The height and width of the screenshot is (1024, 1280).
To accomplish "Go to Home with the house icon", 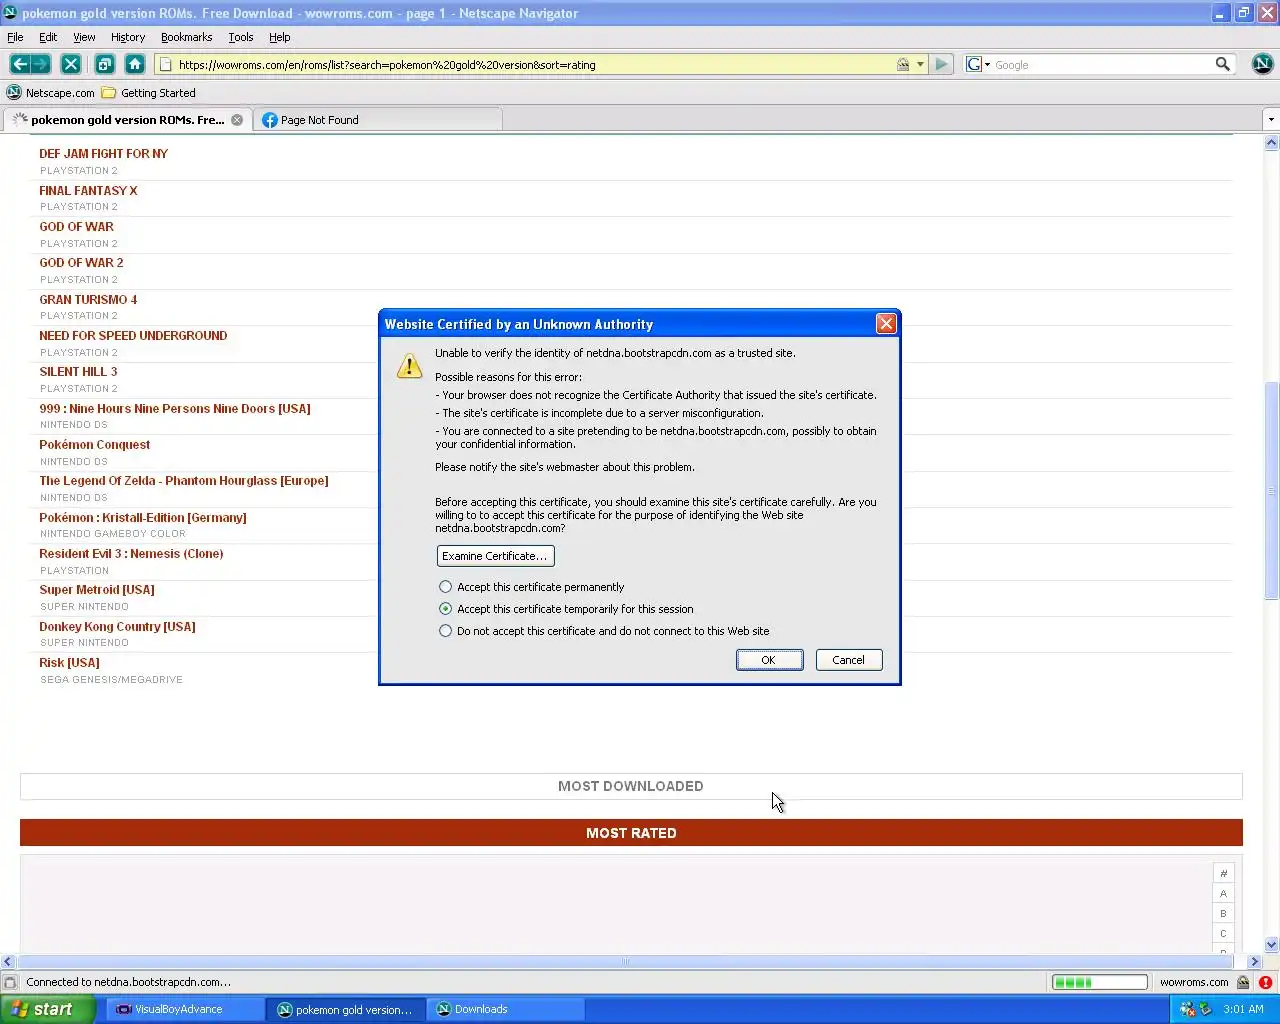I will [135, 64].
